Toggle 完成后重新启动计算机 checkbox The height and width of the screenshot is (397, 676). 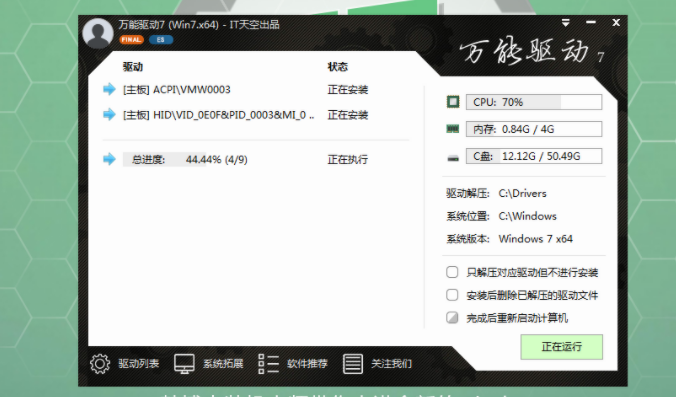click(452, 318)
